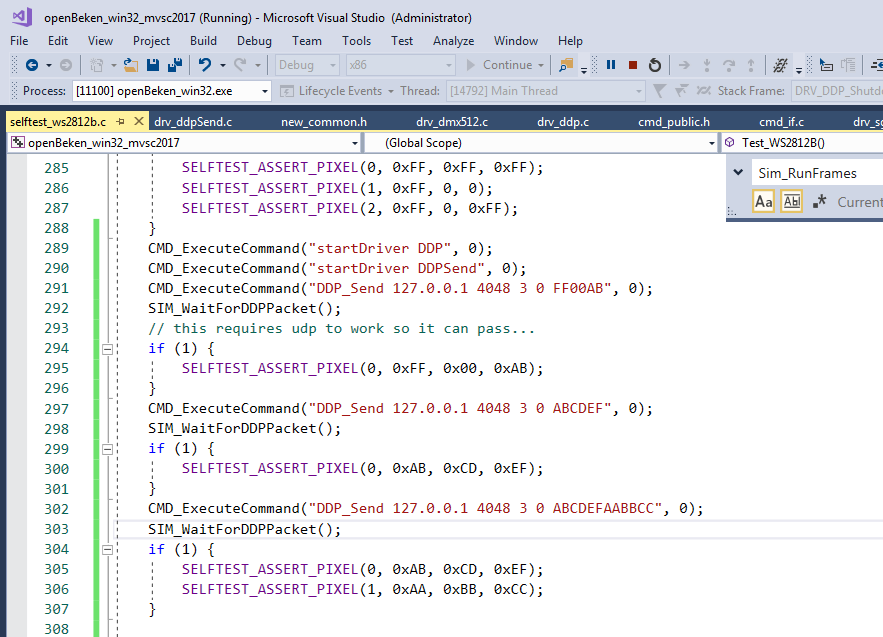Open the Process dropdown for openBeken_win32.exe
883x637 pixels.
tap(264, 91)
